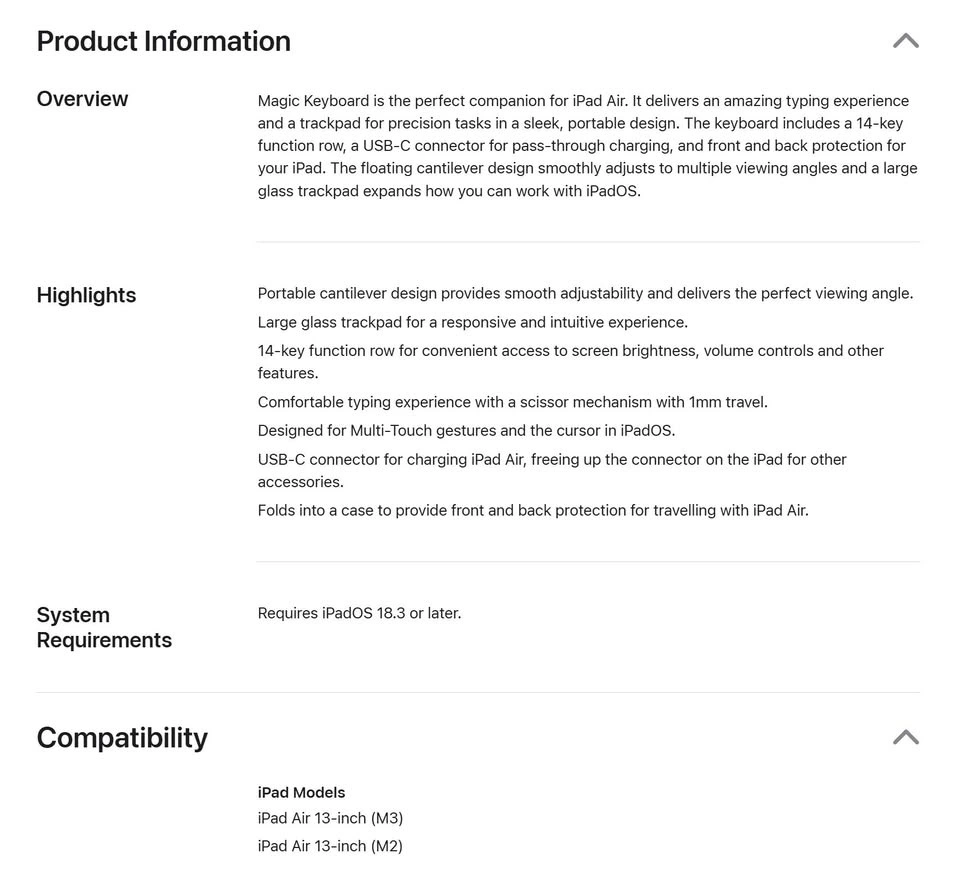Select the Overview section label

pyautogui.click(x=82, y=99)
